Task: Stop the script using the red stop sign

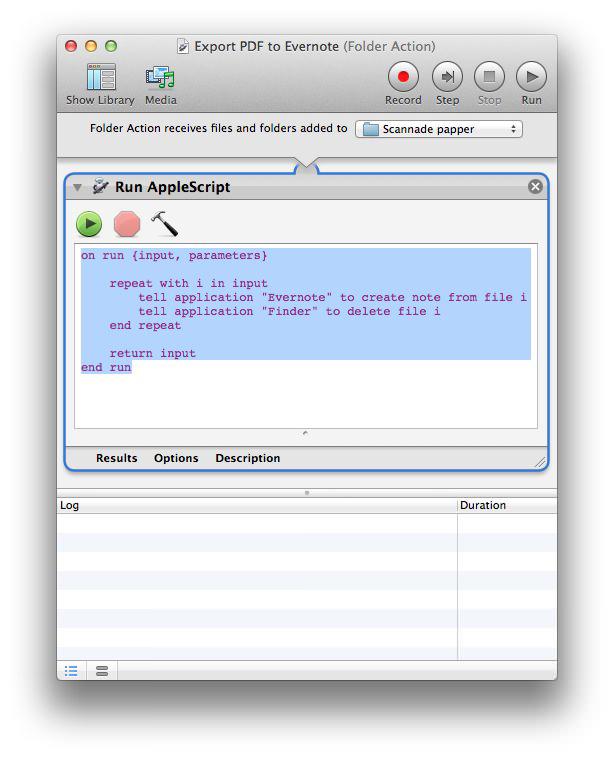Action: pyautogui.click(x=127, y=224)
